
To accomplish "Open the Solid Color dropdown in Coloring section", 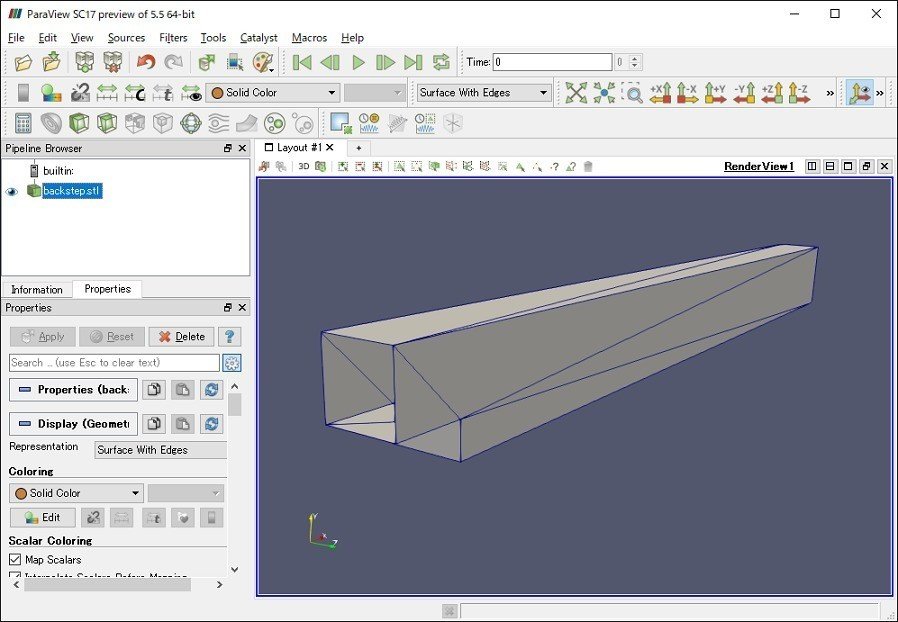I will click(76, 493).
